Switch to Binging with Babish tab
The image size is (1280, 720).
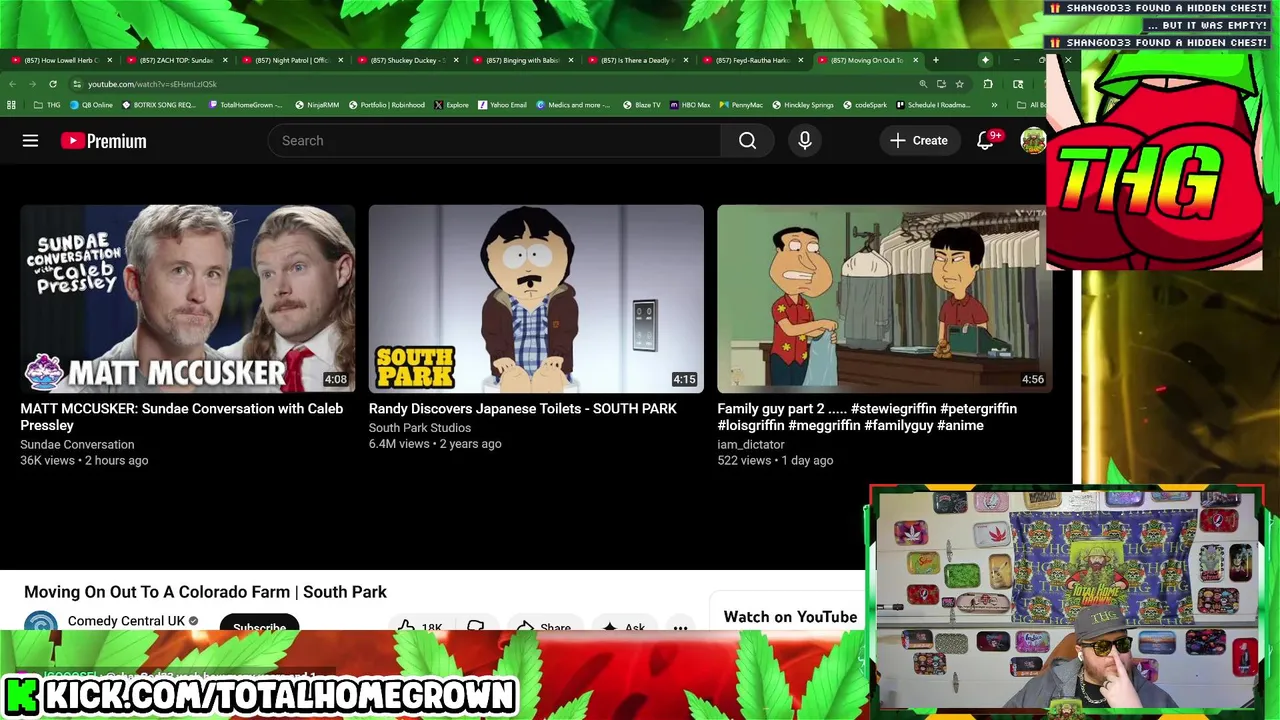tap(522, 60)
